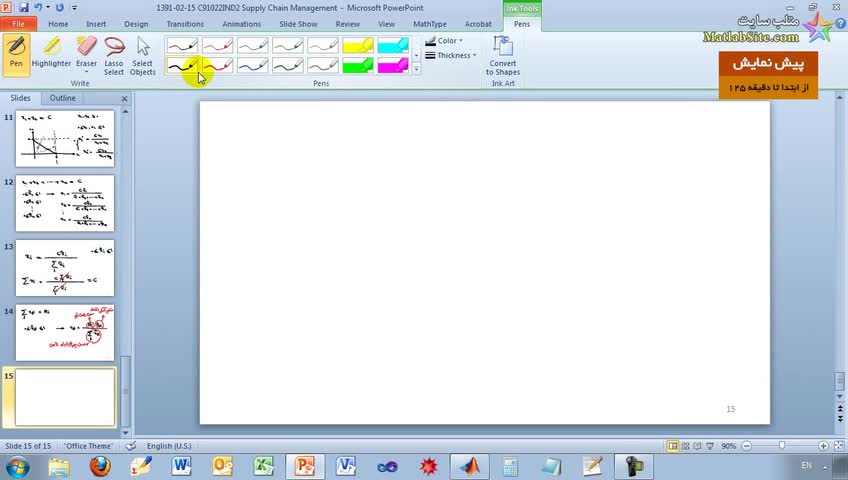
Task: Select slide 13 thumbnail
Action: (65, 268)
